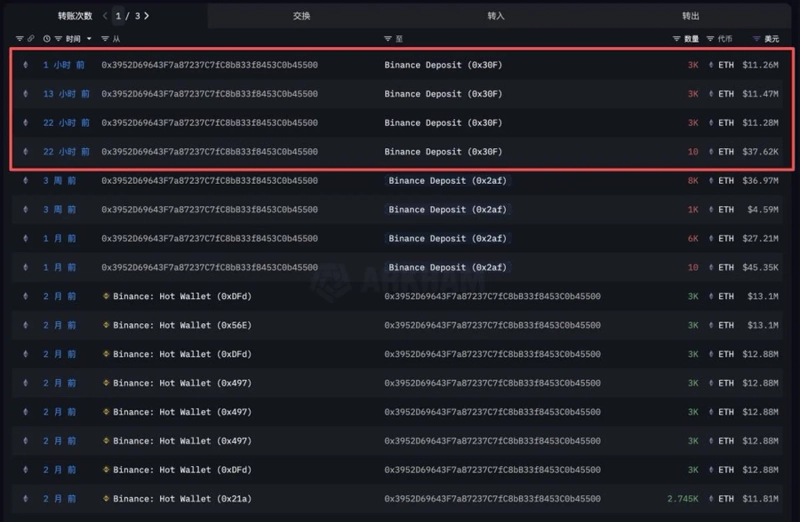The image size is (800, 522).
Task: Open the 转出 tab
Action: [690, 16]
